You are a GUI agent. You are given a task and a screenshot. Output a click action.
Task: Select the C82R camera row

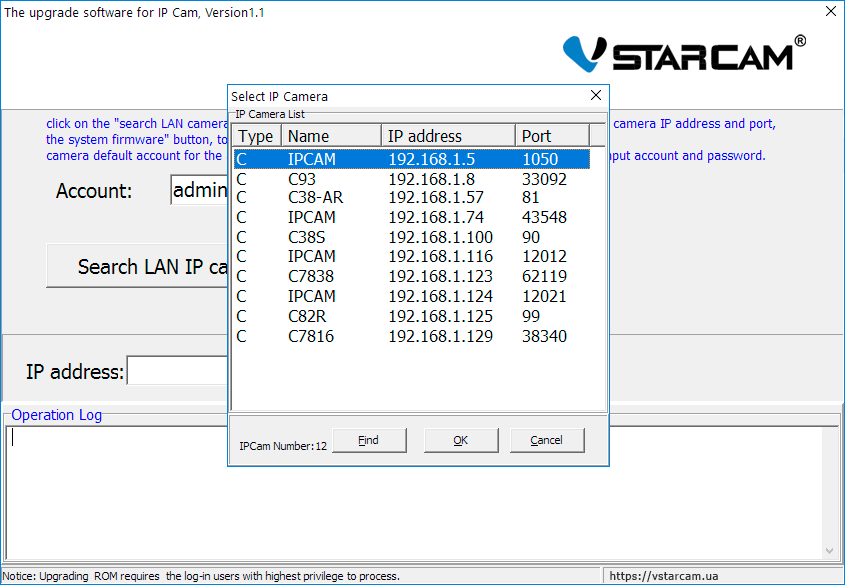coord(412,316)
